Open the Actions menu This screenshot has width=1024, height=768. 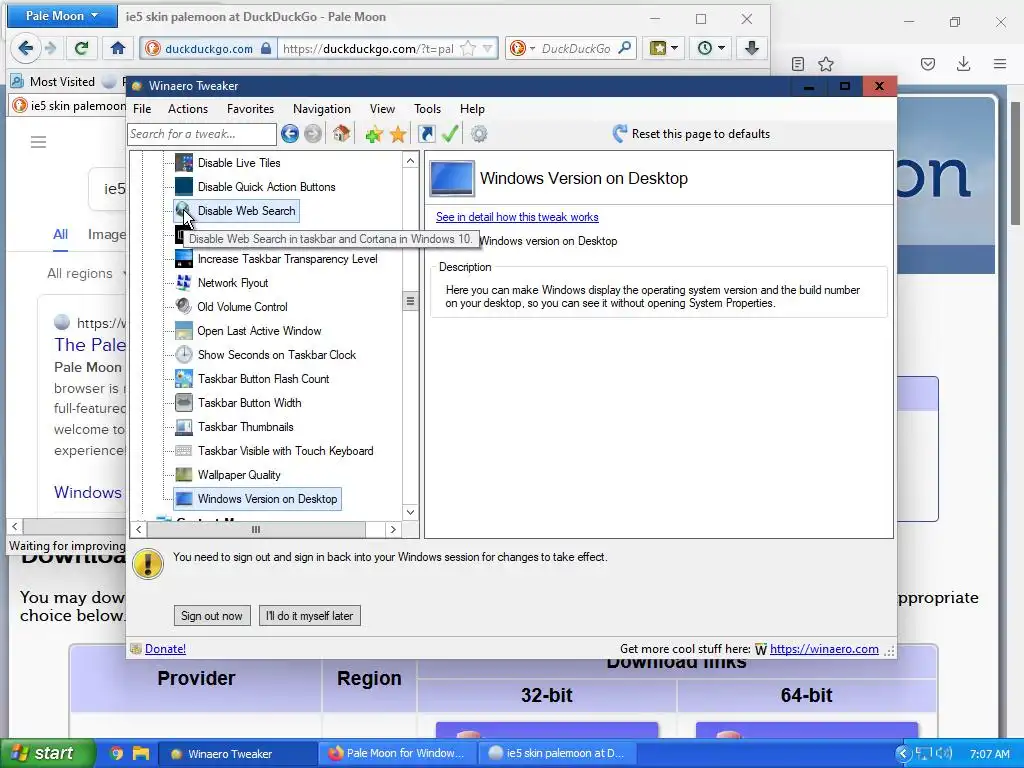click(188, 109)
